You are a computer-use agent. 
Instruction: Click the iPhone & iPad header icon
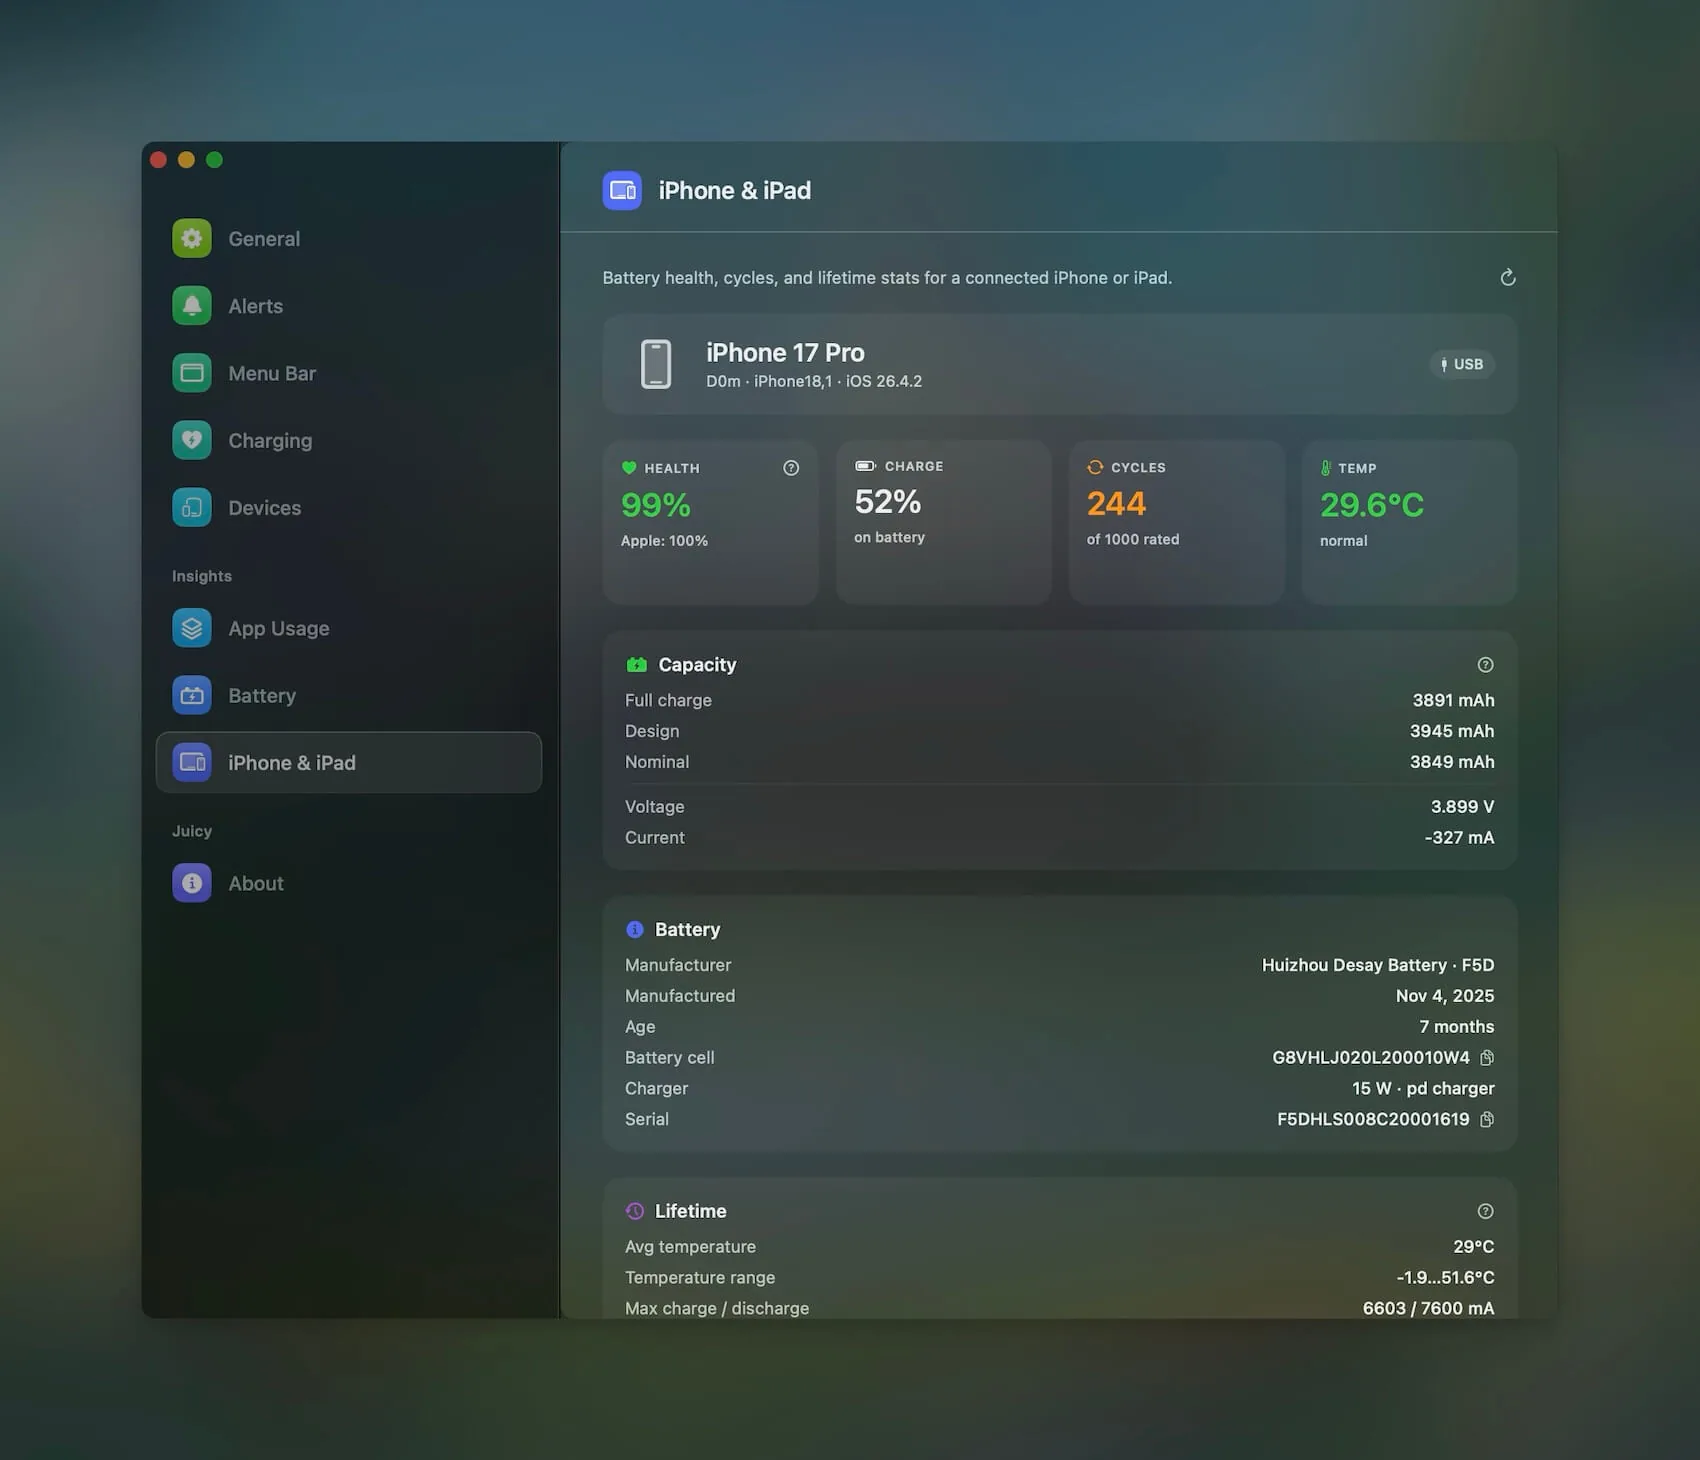(622, 190)
